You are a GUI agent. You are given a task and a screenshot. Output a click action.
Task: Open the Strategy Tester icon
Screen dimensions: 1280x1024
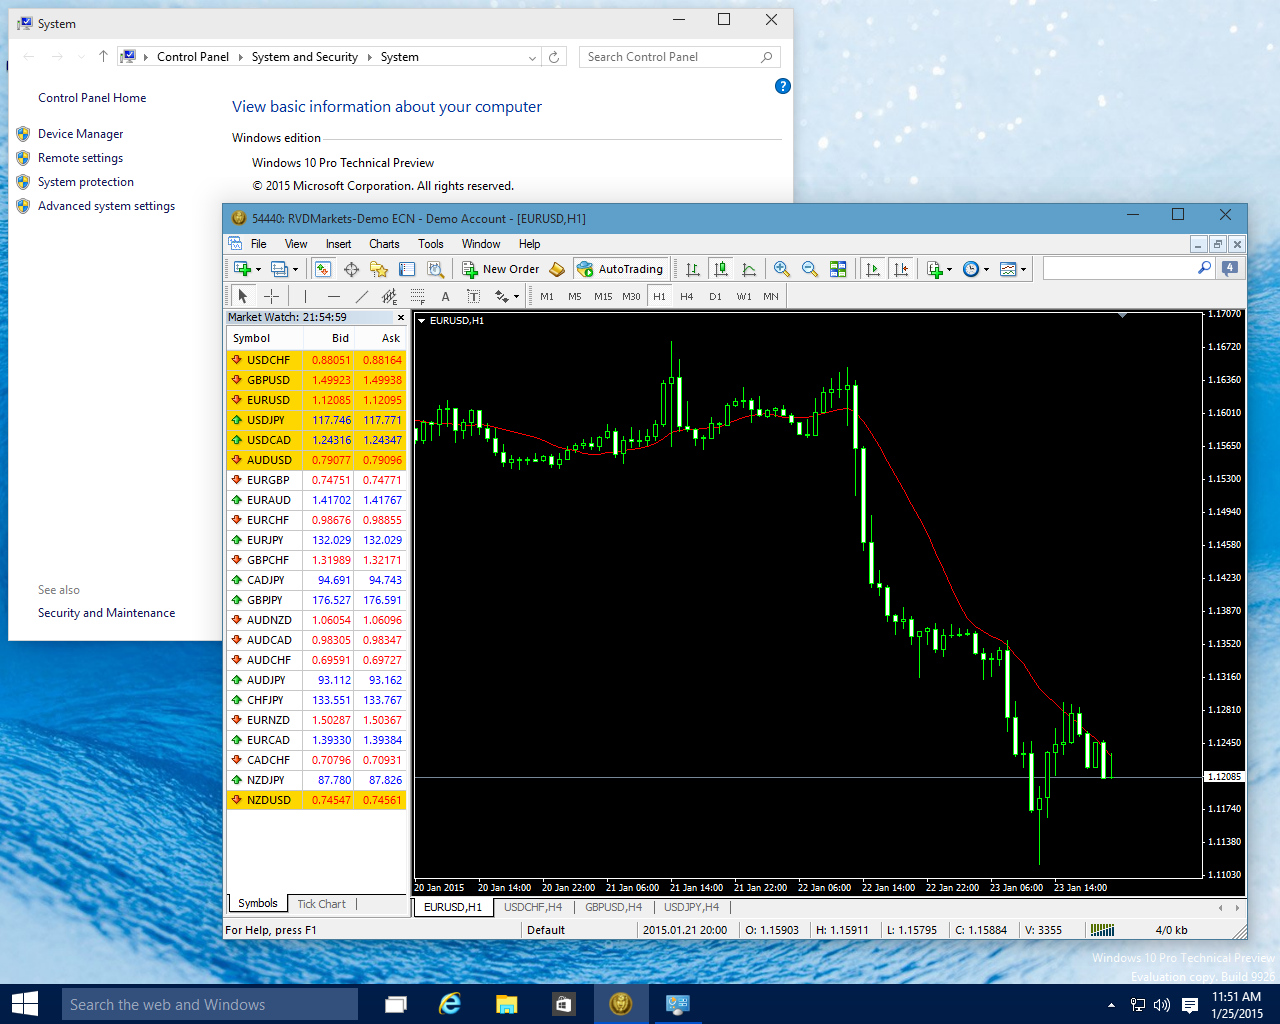(435, 269)
